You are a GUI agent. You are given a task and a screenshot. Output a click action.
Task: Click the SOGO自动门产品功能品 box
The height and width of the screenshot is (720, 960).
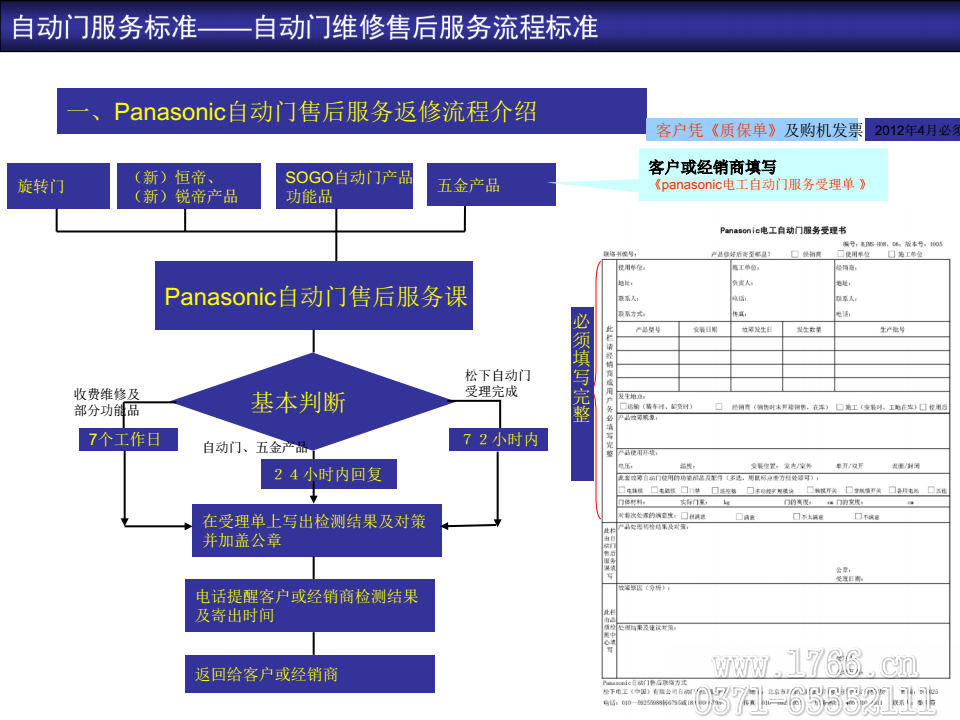348,185
